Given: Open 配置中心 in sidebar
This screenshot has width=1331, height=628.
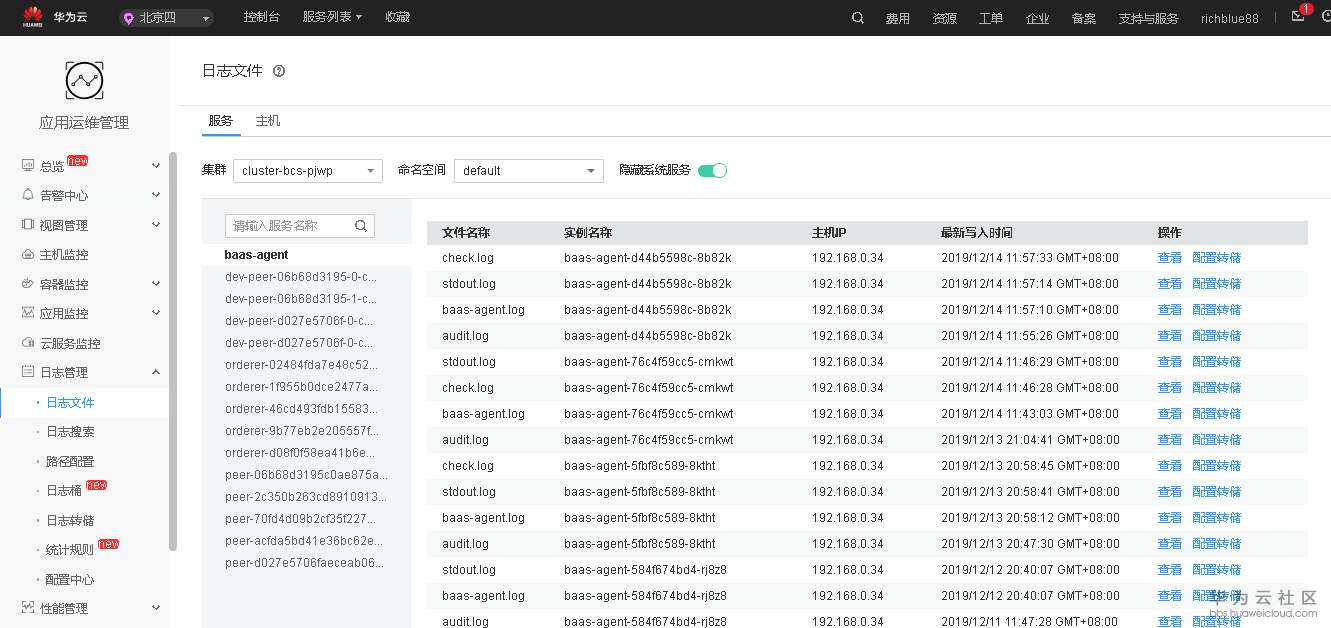Looking at the screenshot, I should (x=70, y=579).
